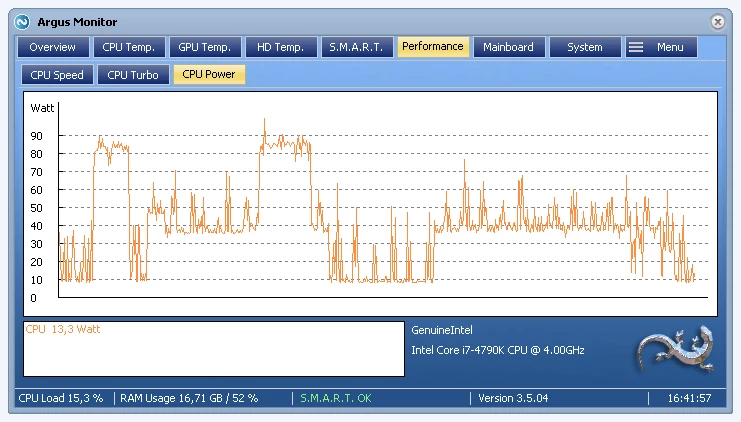Click the S.M.A.R.T. OK status indicator
This screenshot has height=422, width=741.
point(336,398)
